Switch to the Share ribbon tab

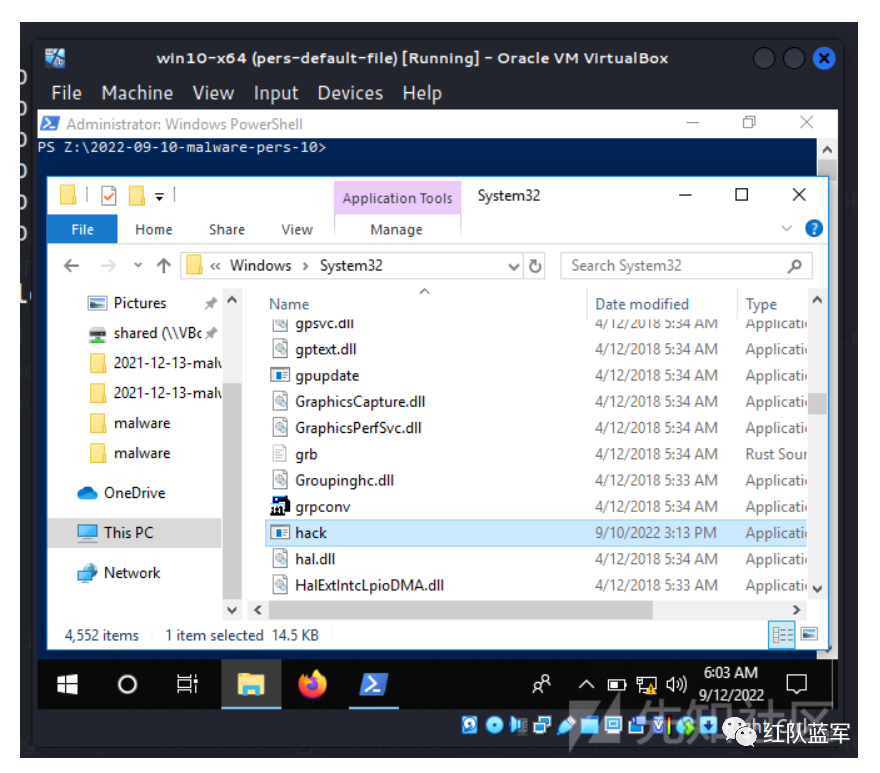227,229
